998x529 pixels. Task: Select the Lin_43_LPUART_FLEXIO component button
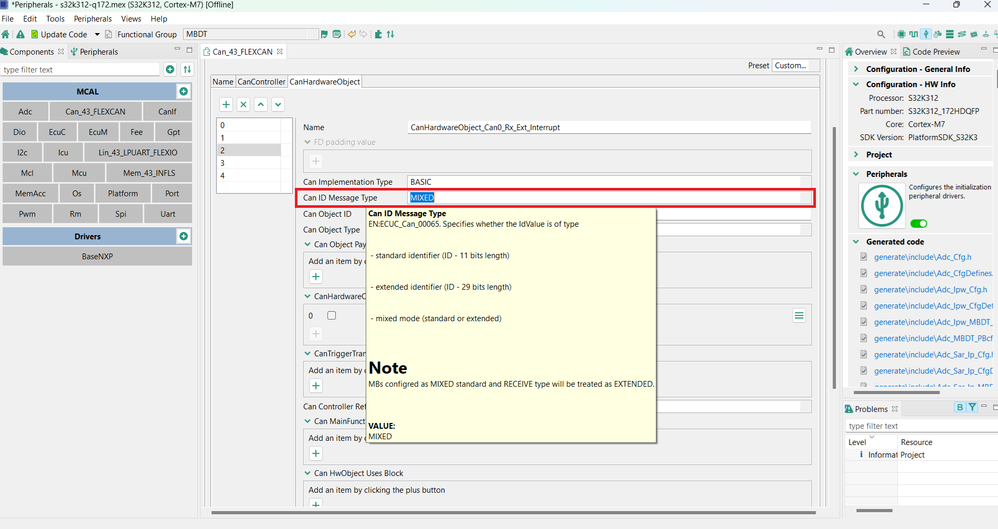pos(137,153)
